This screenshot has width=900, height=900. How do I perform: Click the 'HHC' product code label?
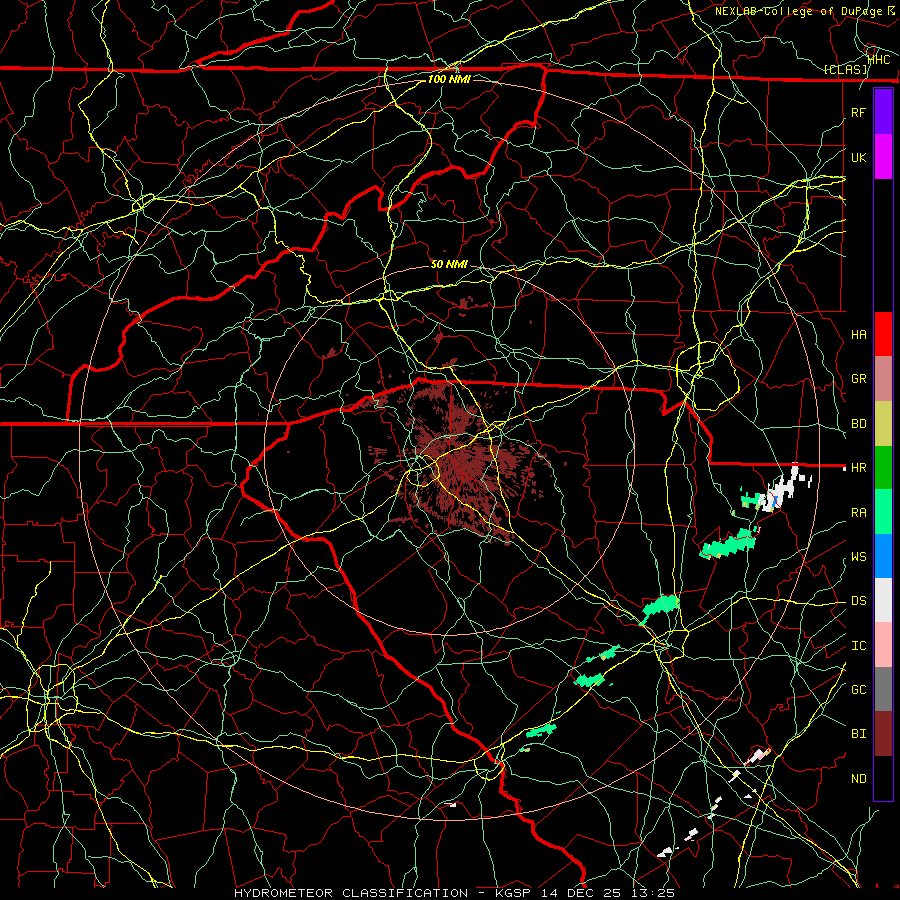point(879,60)
